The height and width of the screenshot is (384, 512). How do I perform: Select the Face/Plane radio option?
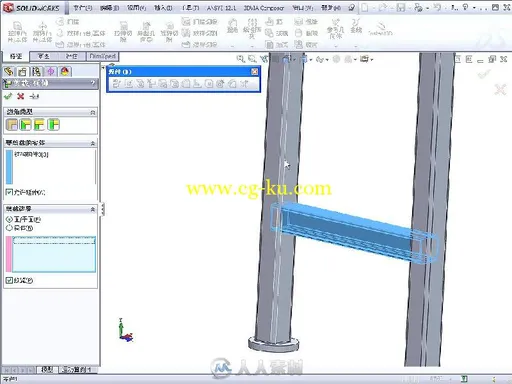pyautogui.click(x=9, y=219)
